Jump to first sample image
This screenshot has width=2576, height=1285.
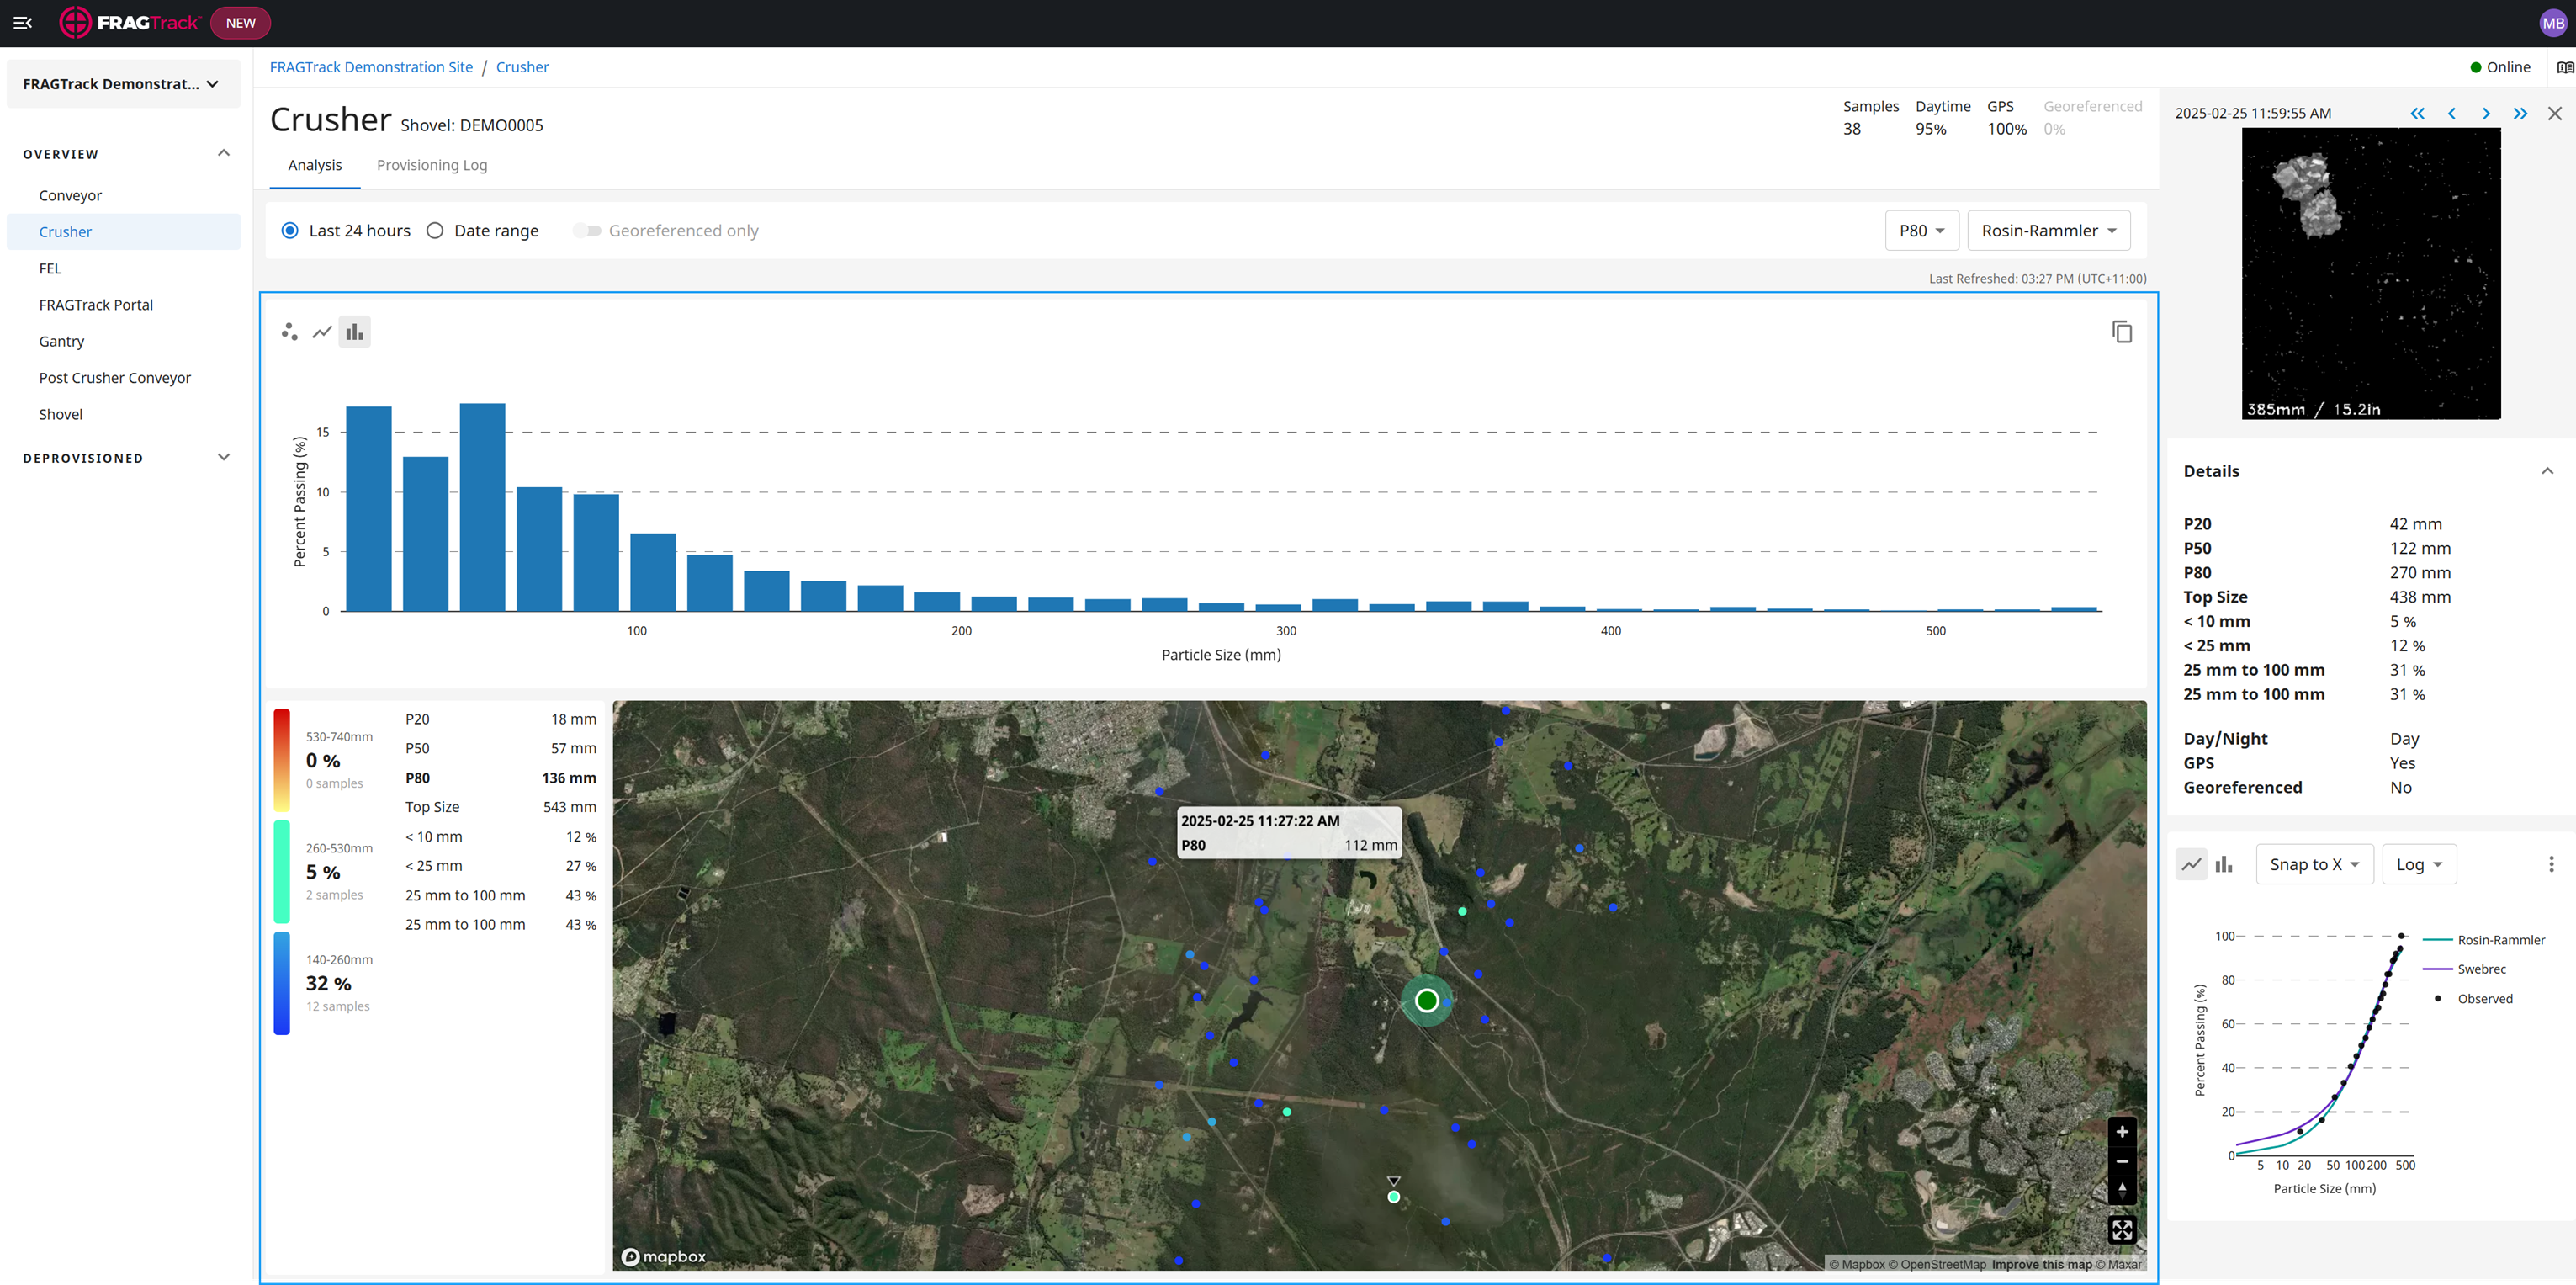click(x=2417, y=114)
